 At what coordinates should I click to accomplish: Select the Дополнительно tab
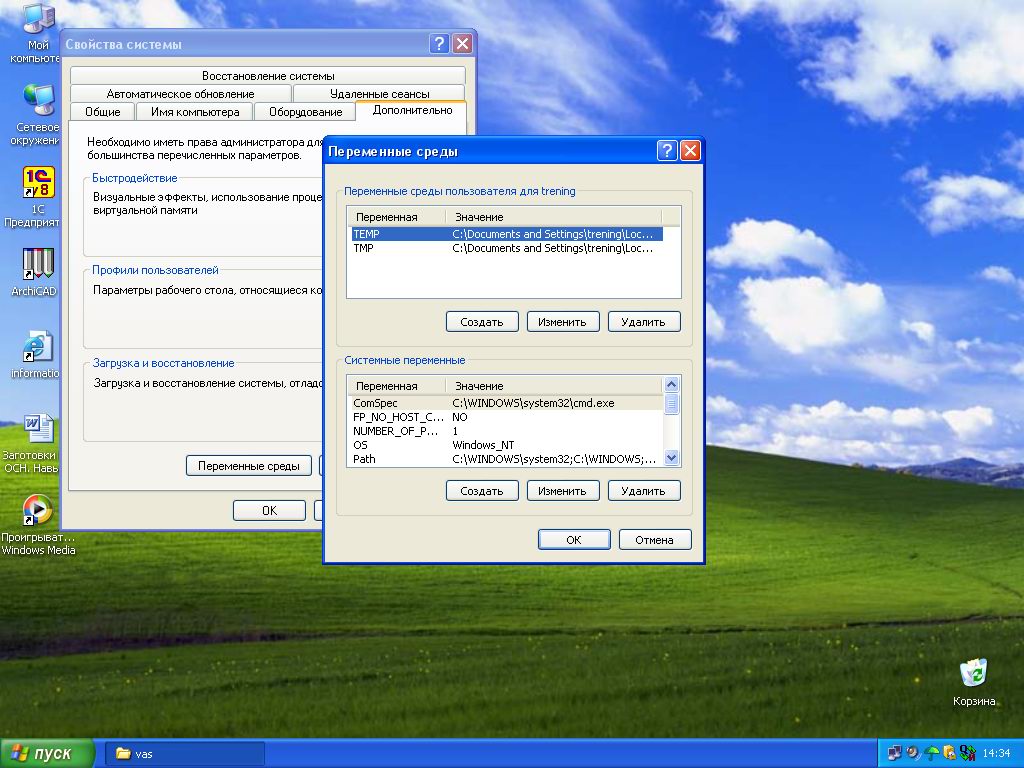(412, 110)
